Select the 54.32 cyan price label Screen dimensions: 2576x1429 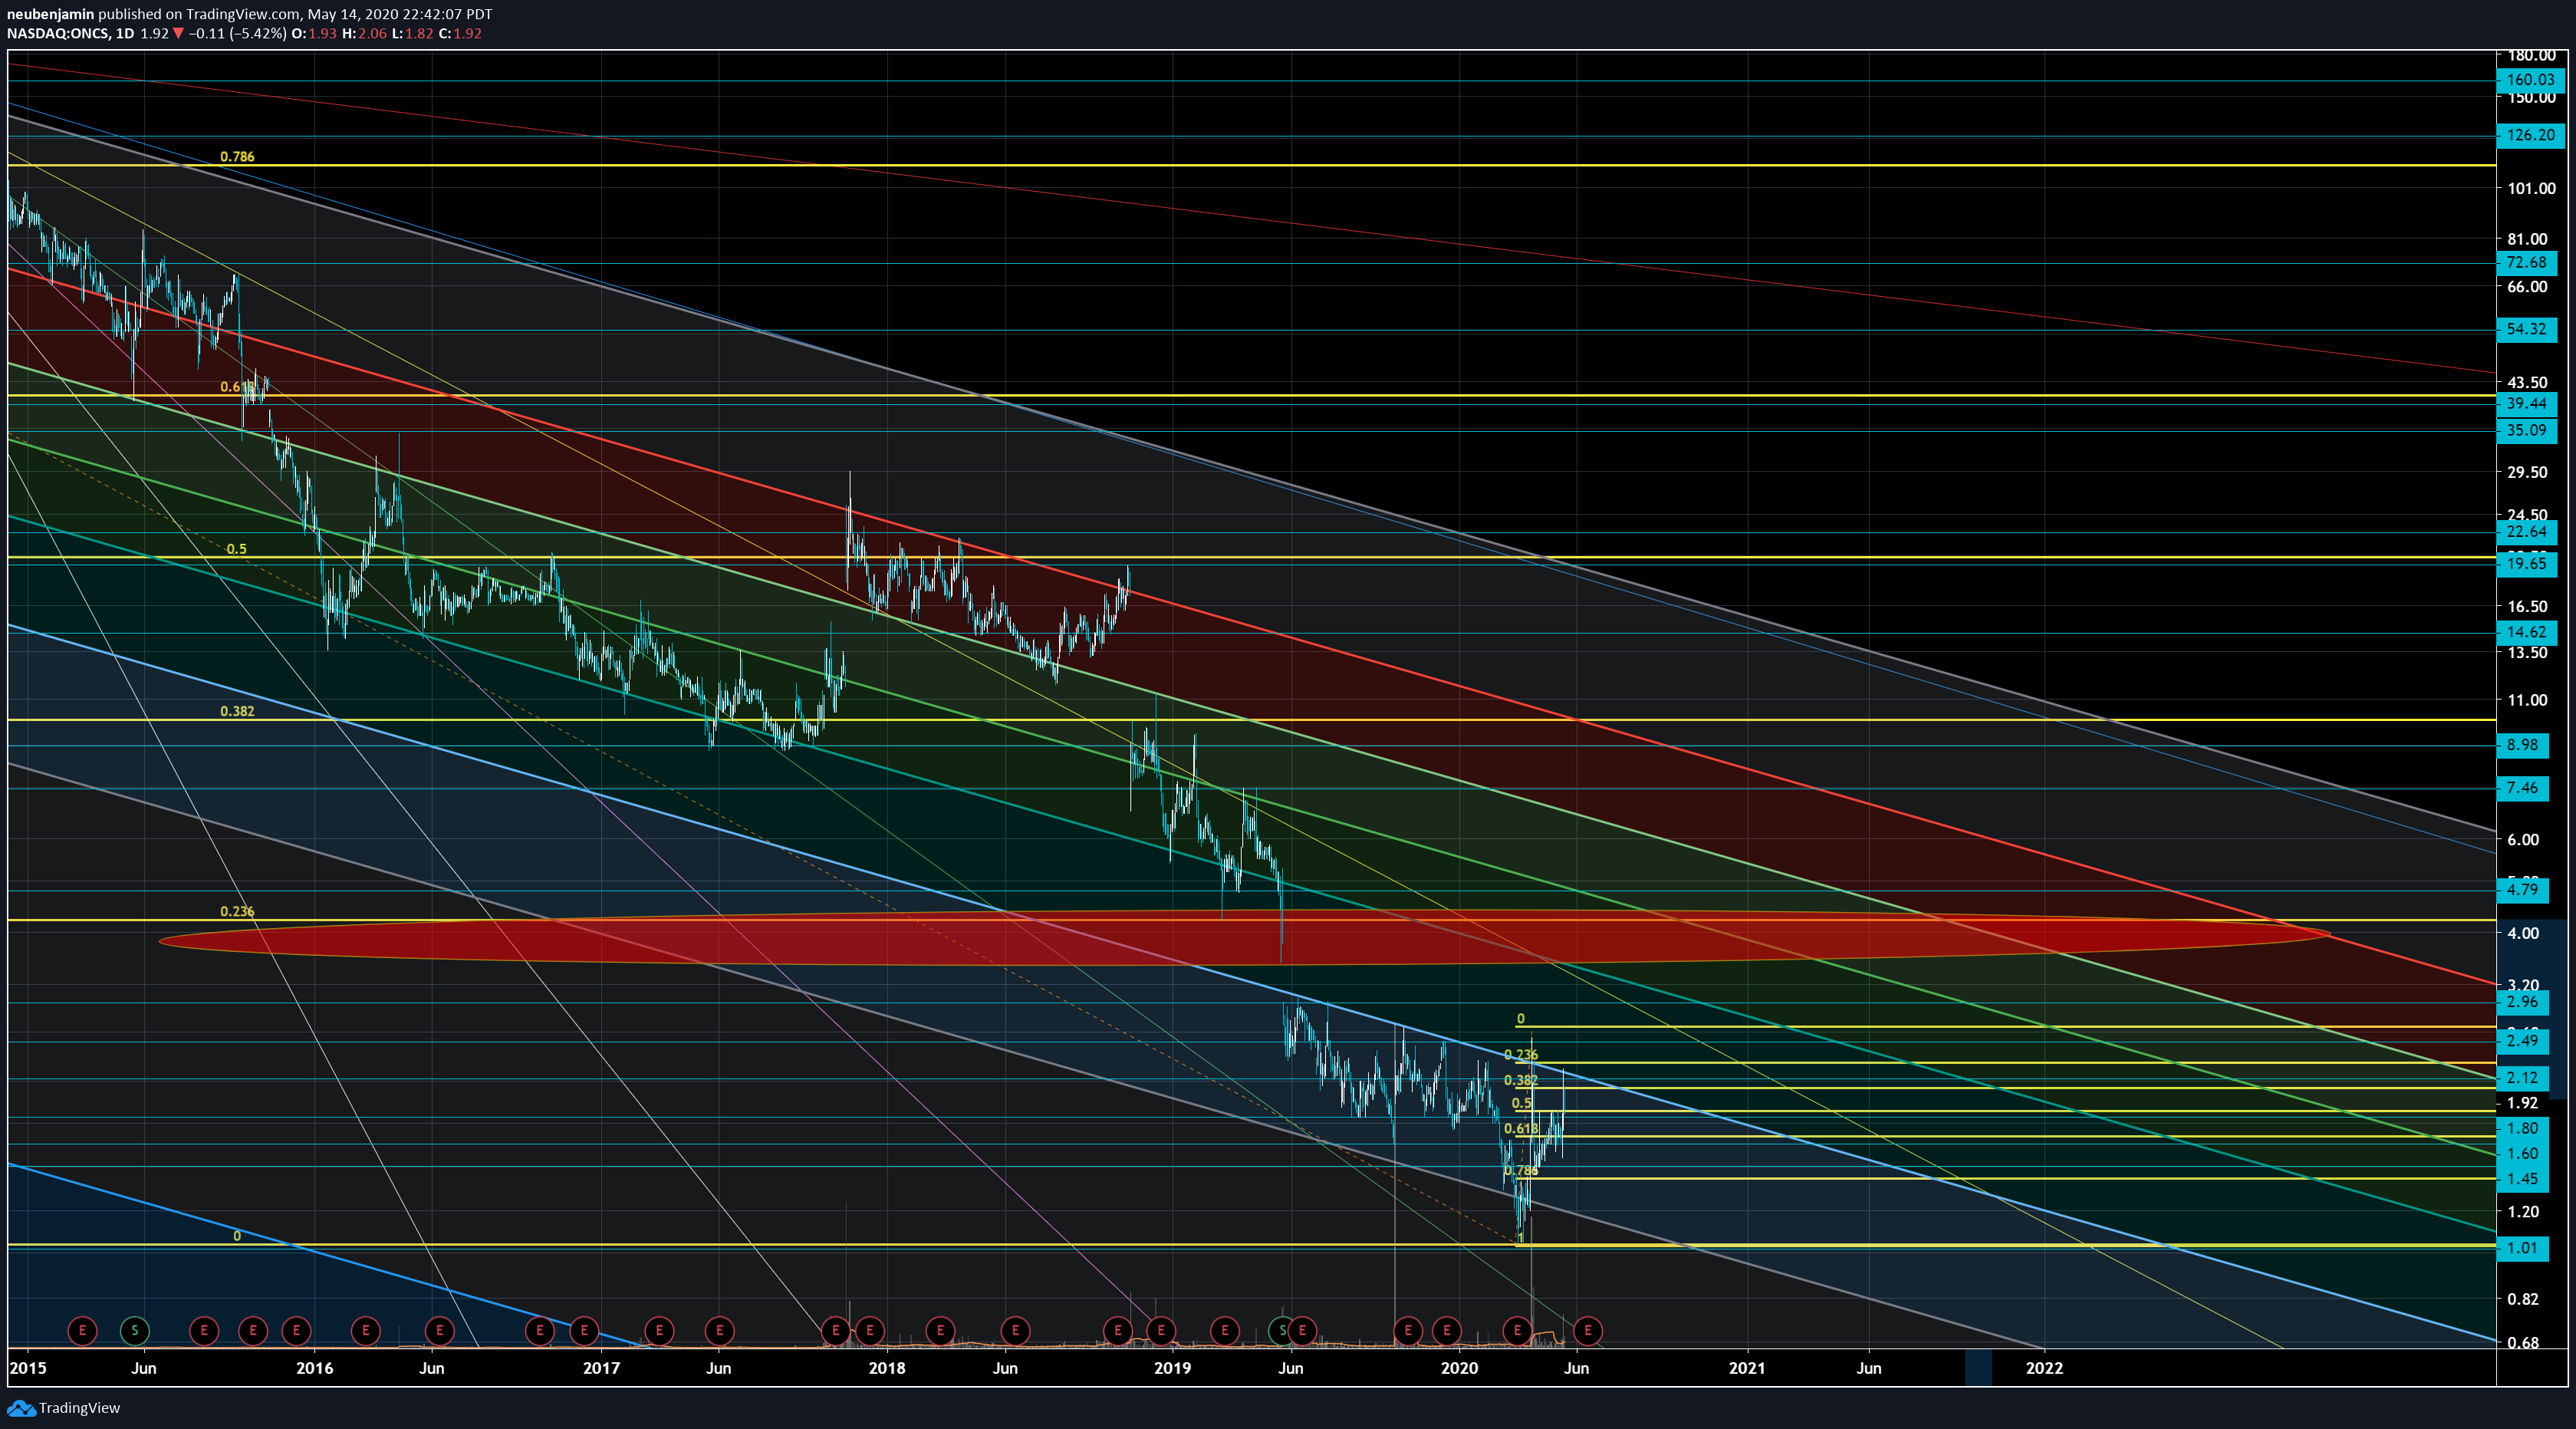pos(2527,329)
